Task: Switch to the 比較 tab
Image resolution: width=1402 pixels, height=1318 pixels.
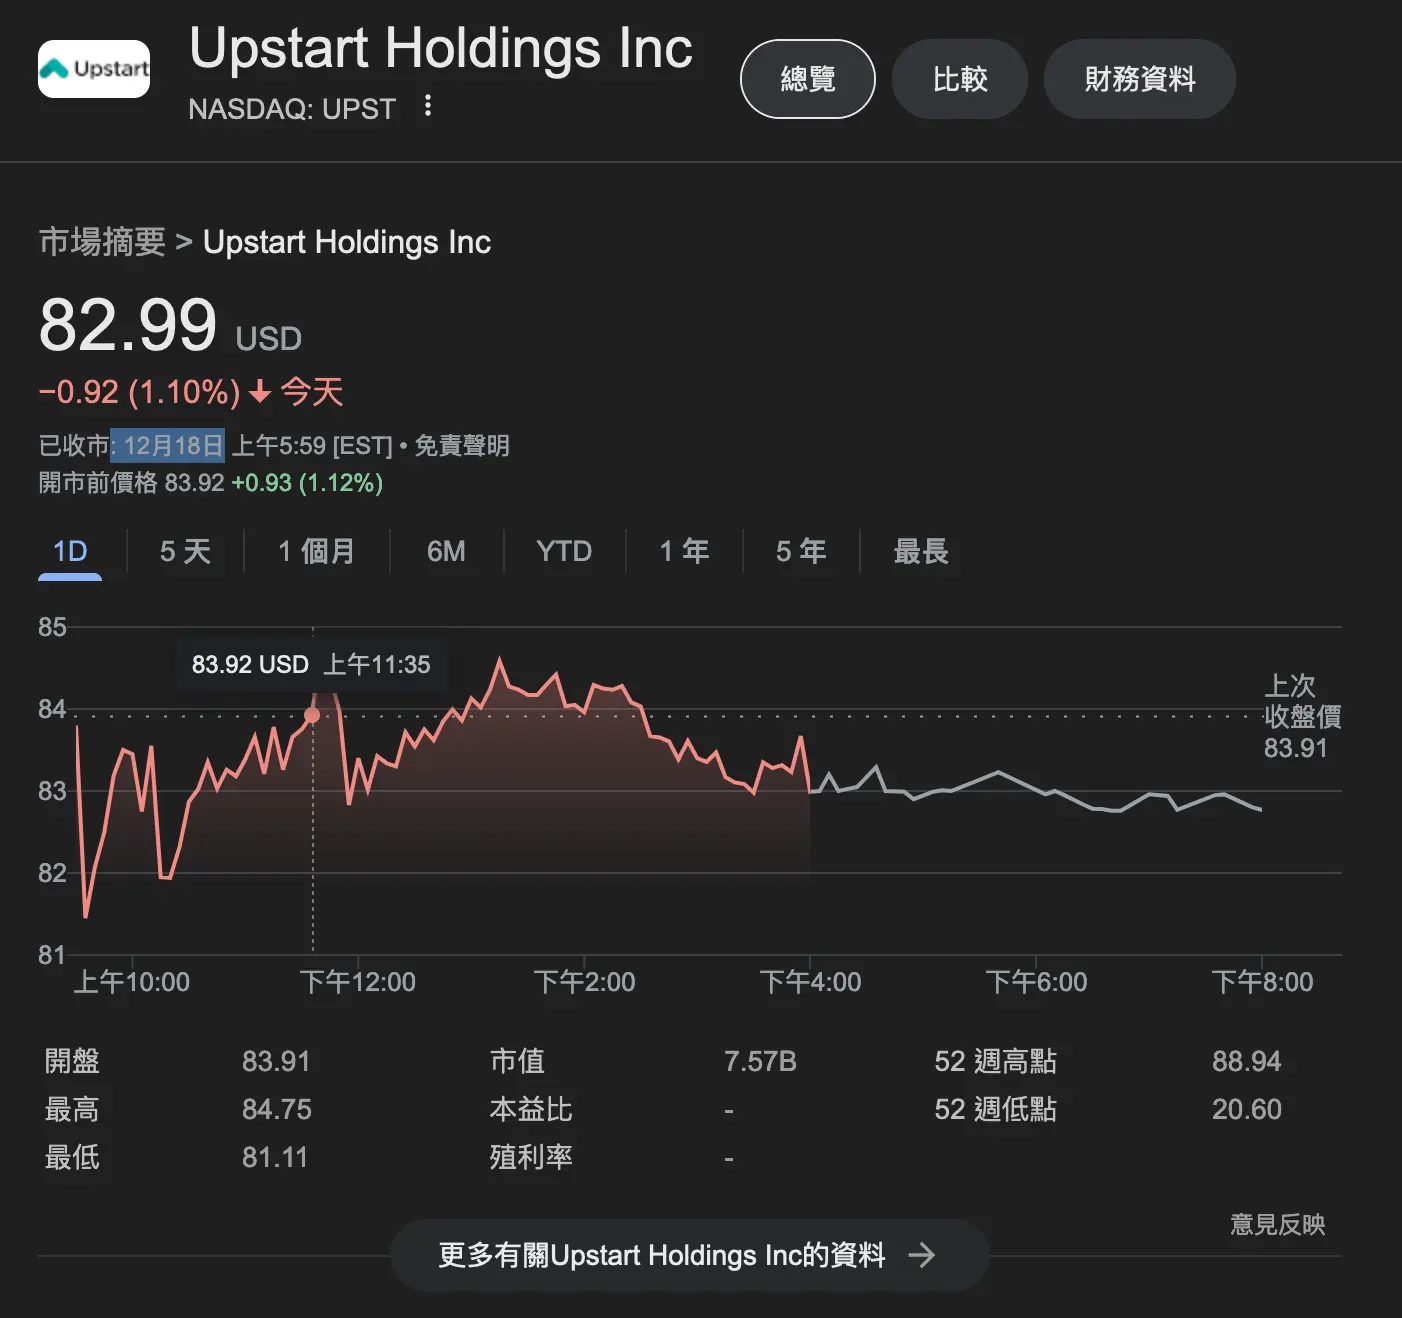Action: pyautogui.click(x=959, y=79)
